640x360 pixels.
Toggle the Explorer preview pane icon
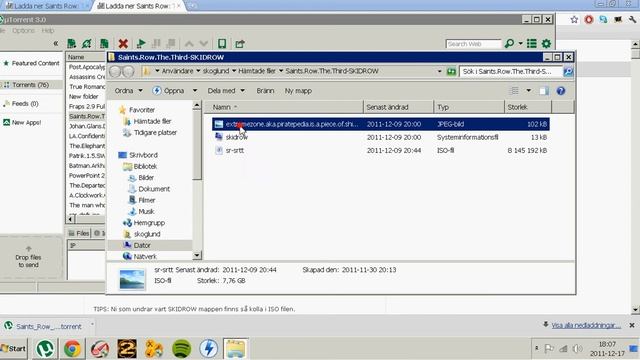coord(544,91)
